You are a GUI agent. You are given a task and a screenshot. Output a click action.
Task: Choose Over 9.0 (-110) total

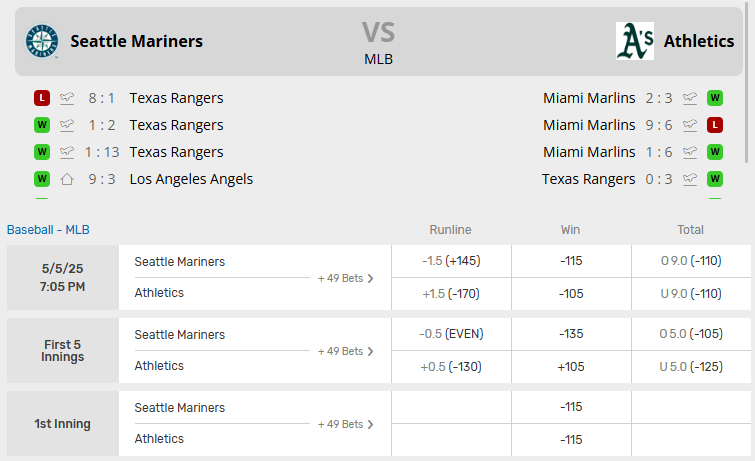pos(691,261)
